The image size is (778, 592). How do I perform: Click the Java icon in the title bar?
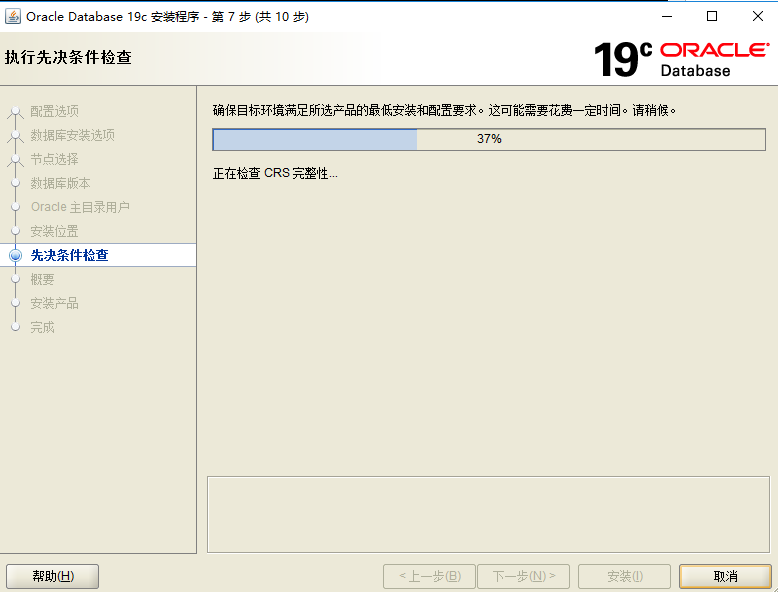pyautogui.click(x=14, y=16)
